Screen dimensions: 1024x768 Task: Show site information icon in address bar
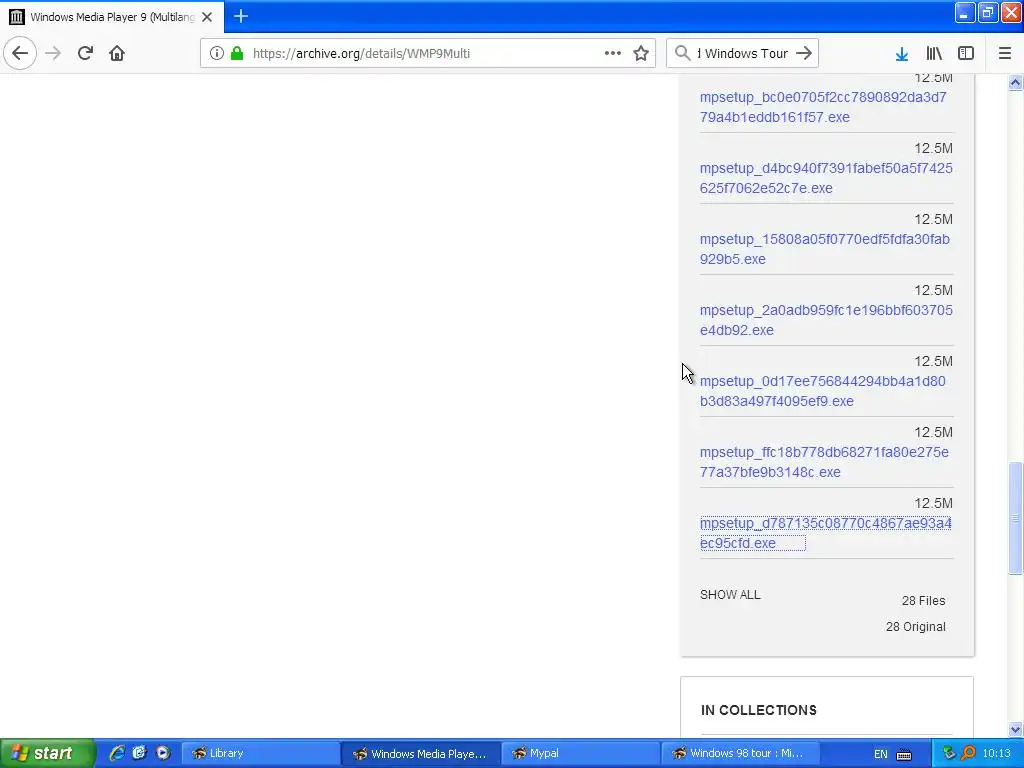pos(216,53)
